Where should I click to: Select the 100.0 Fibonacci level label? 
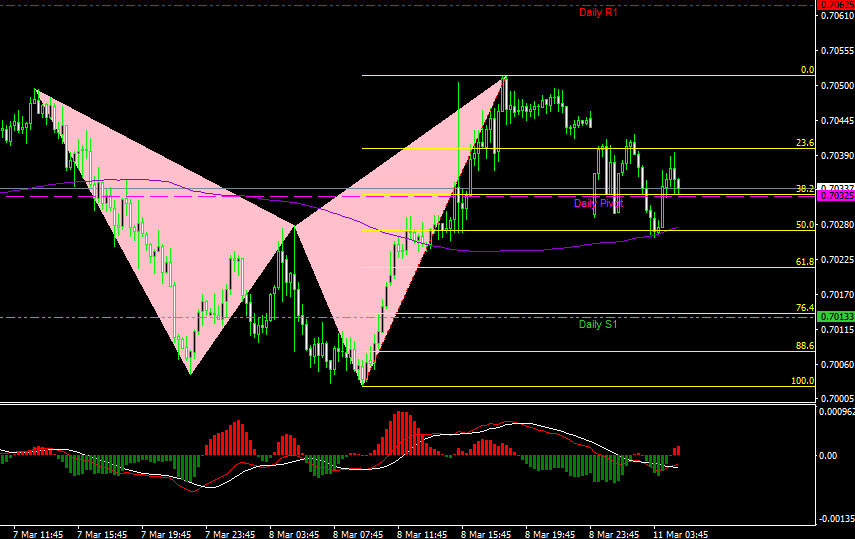point(802,381)
